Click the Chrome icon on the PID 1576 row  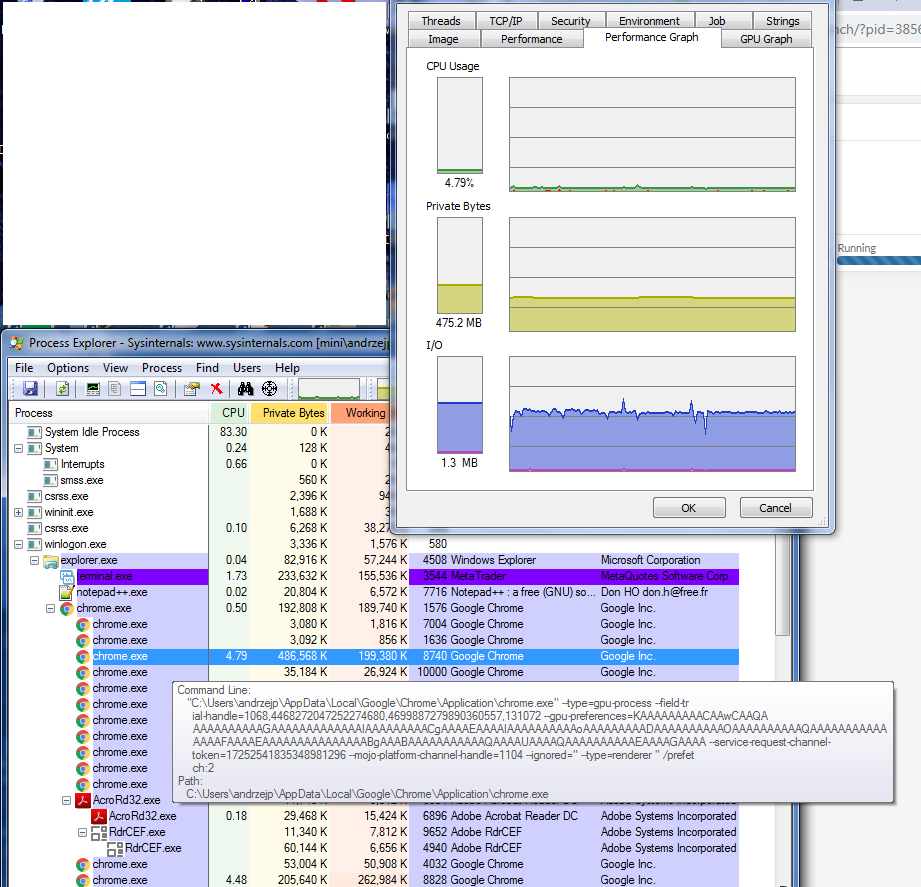pos(67,609)
